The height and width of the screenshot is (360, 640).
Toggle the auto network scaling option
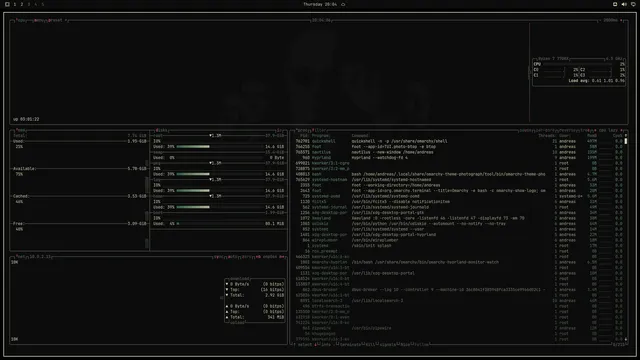(233, 257)
